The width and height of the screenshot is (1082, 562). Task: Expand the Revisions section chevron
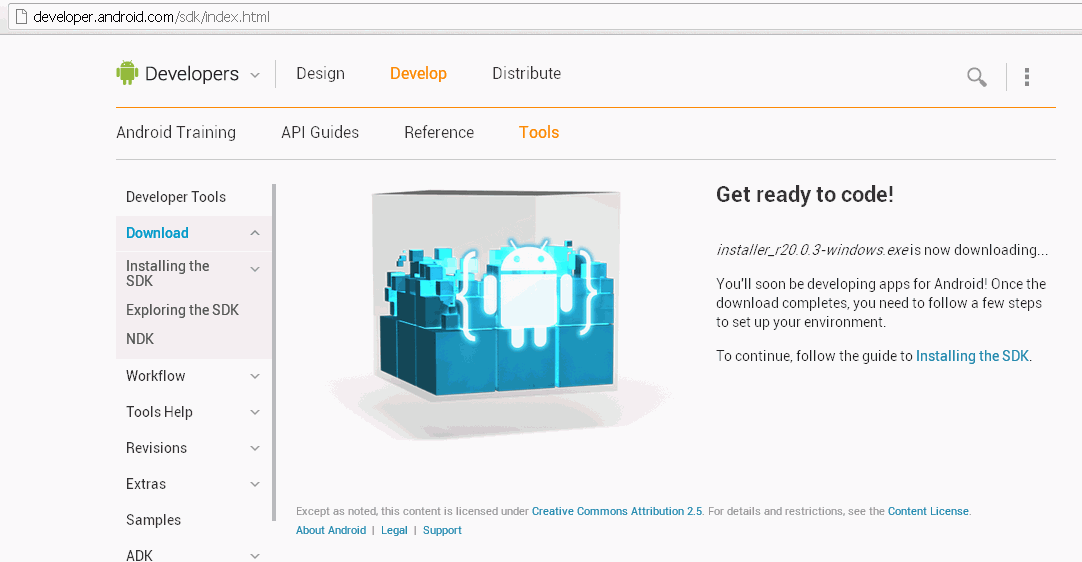click(x=255, y=448)
